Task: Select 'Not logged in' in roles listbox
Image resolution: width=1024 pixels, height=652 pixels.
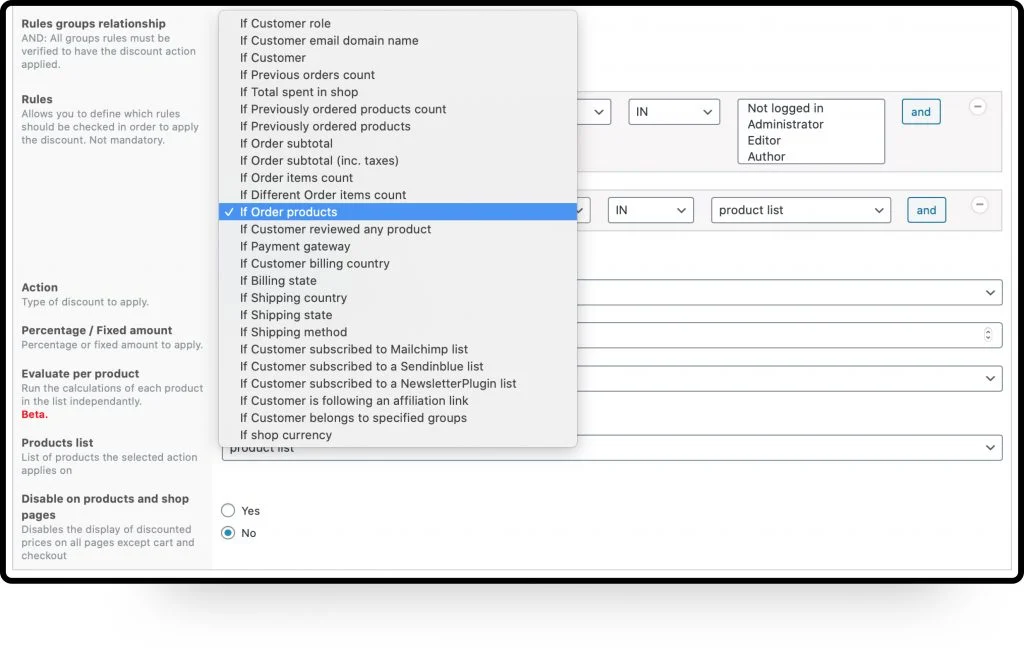Action: [x=785, y=108]
